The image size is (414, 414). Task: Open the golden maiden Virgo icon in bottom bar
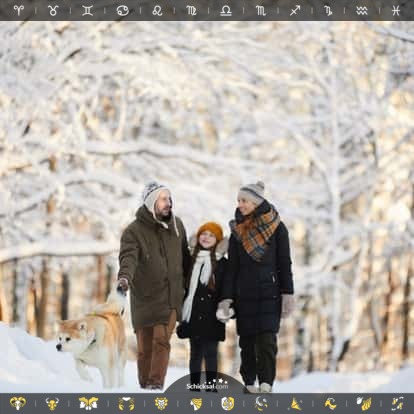click(196, 403)
